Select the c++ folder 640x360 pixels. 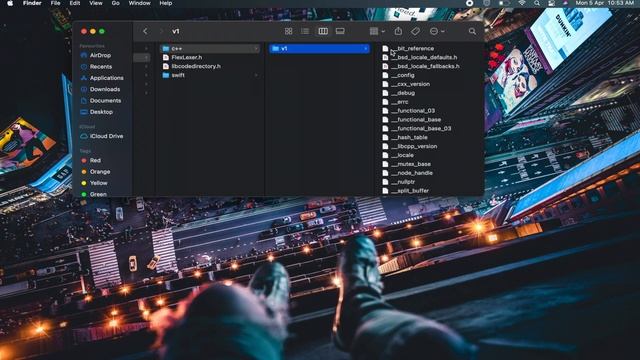(x=210, y=49)
